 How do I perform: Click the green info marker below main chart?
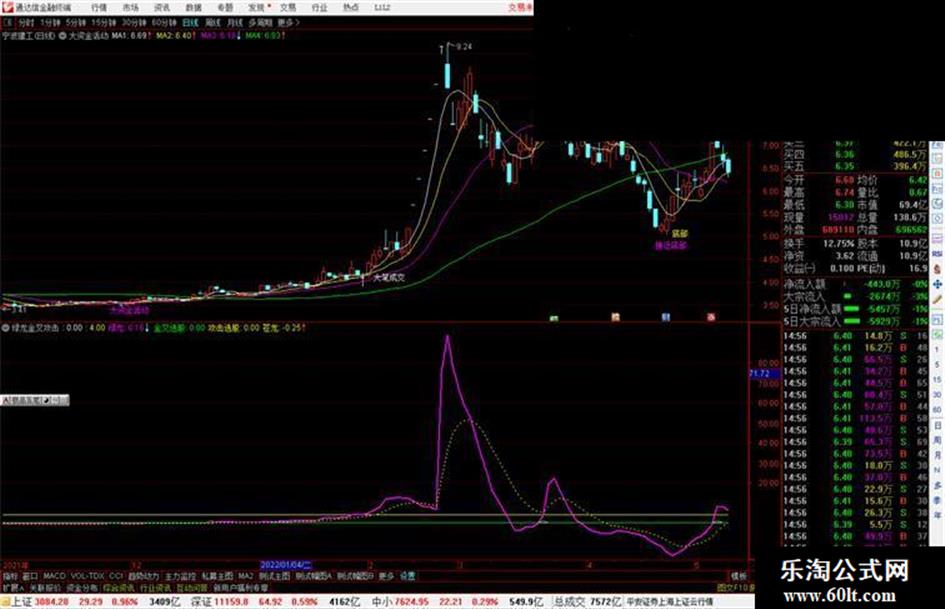554,317
